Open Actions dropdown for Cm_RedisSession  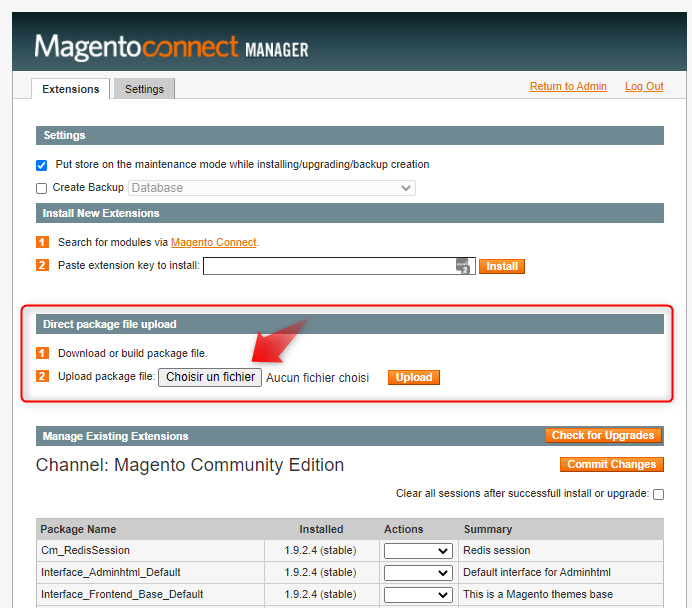[x=418, y=551]
